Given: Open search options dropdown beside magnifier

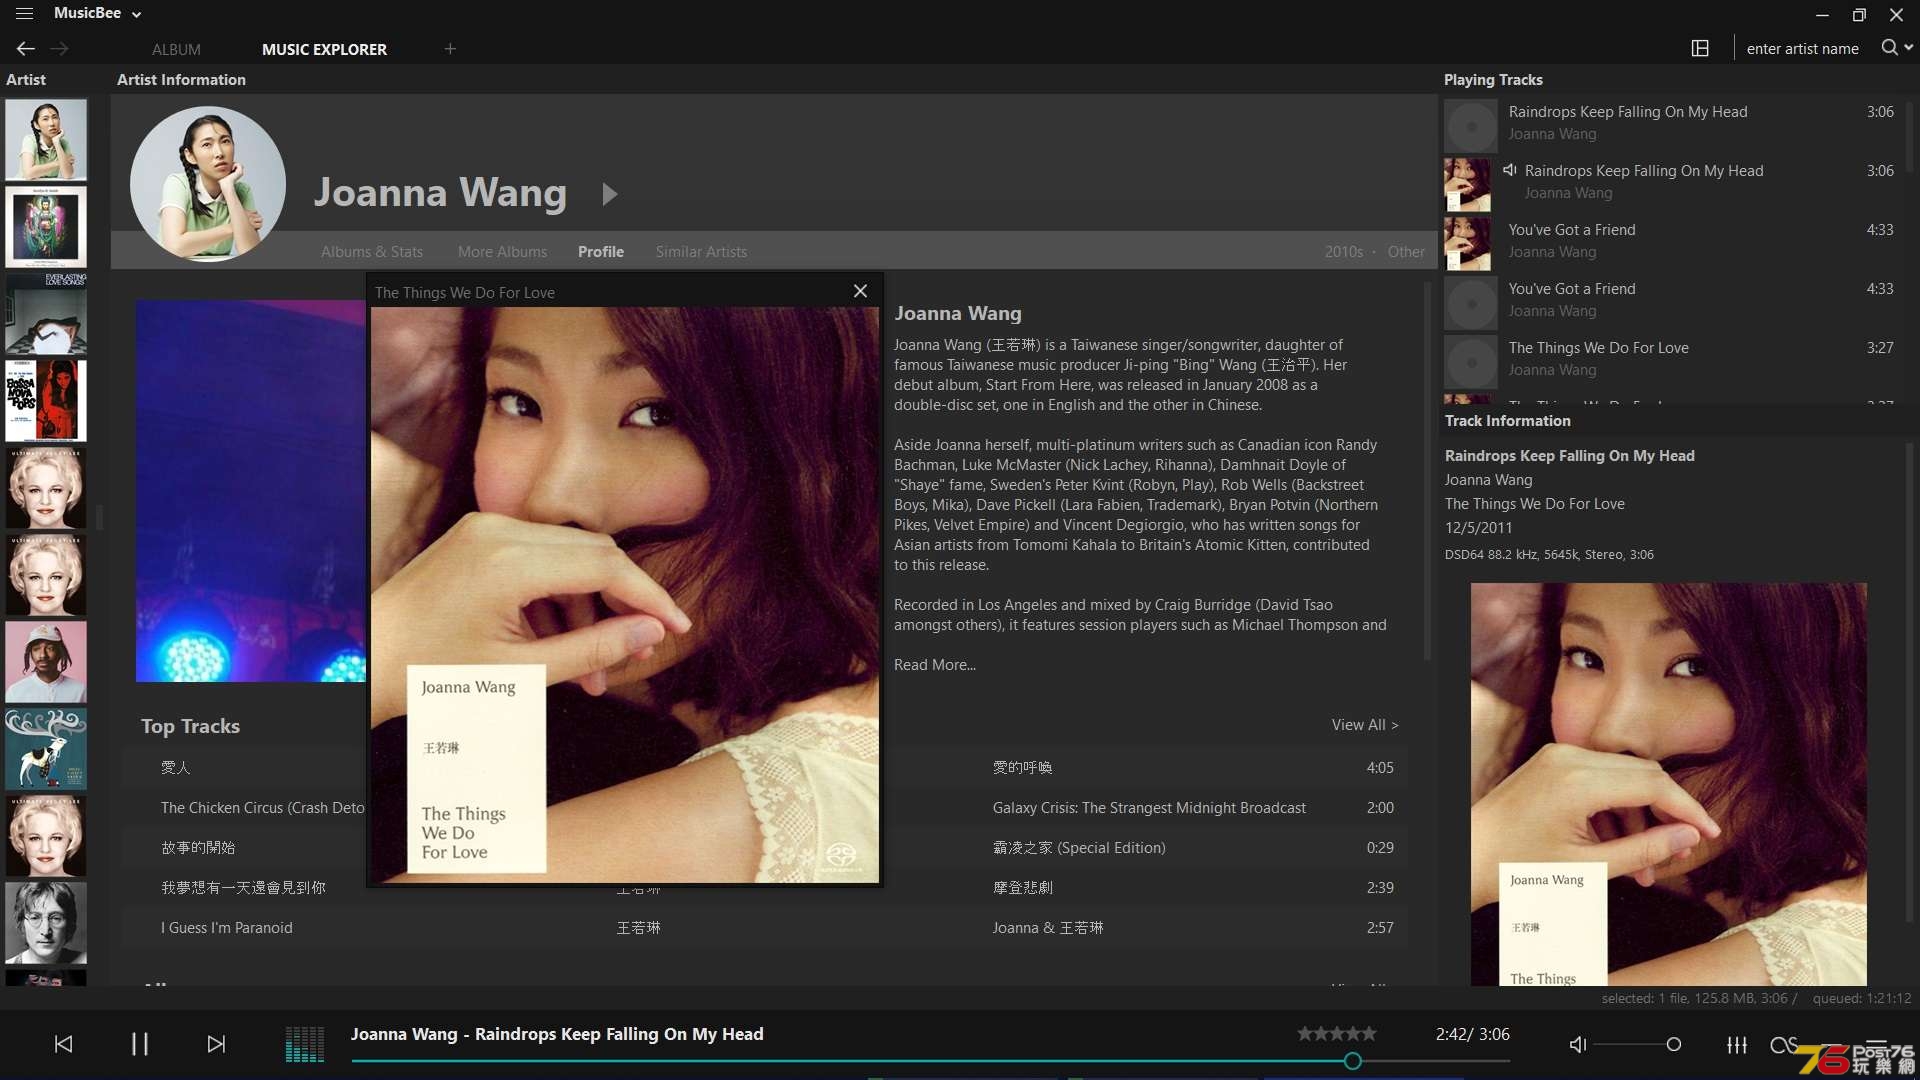Looking at the screenshot, I should pos(1909,47).
